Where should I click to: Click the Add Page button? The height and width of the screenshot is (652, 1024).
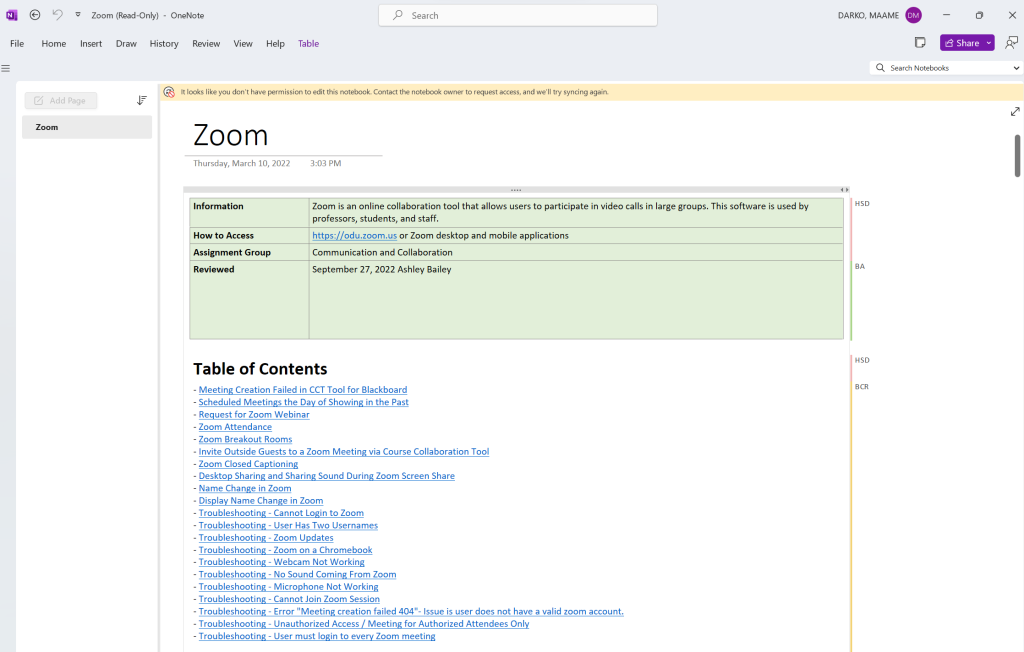tap(61, 101)
